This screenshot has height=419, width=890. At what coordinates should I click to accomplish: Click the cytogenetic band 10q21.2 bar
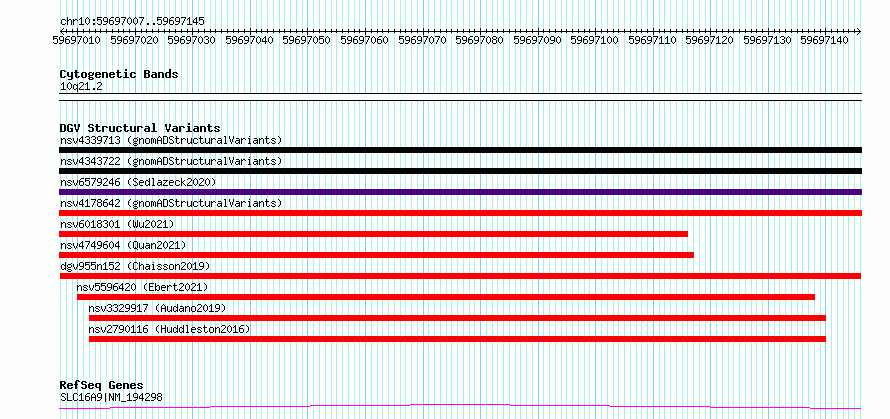click(460, 97)
